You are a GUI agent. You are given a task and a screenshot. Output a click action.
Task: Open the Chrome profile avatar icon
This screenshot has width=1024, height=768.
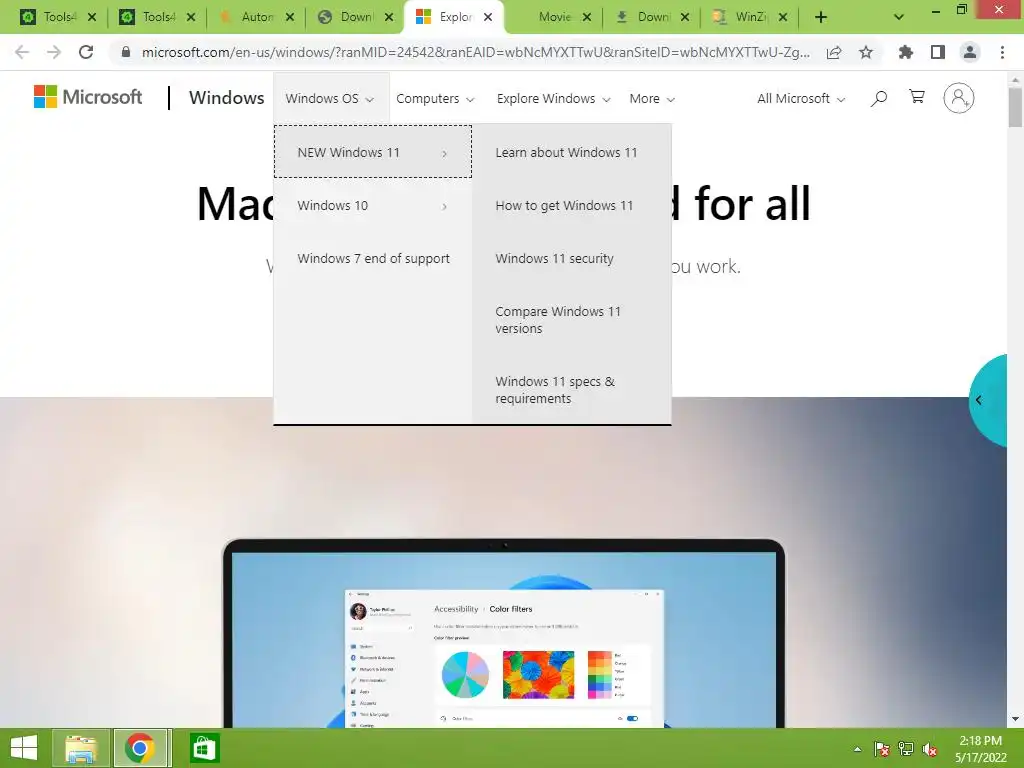click(970, 52)
